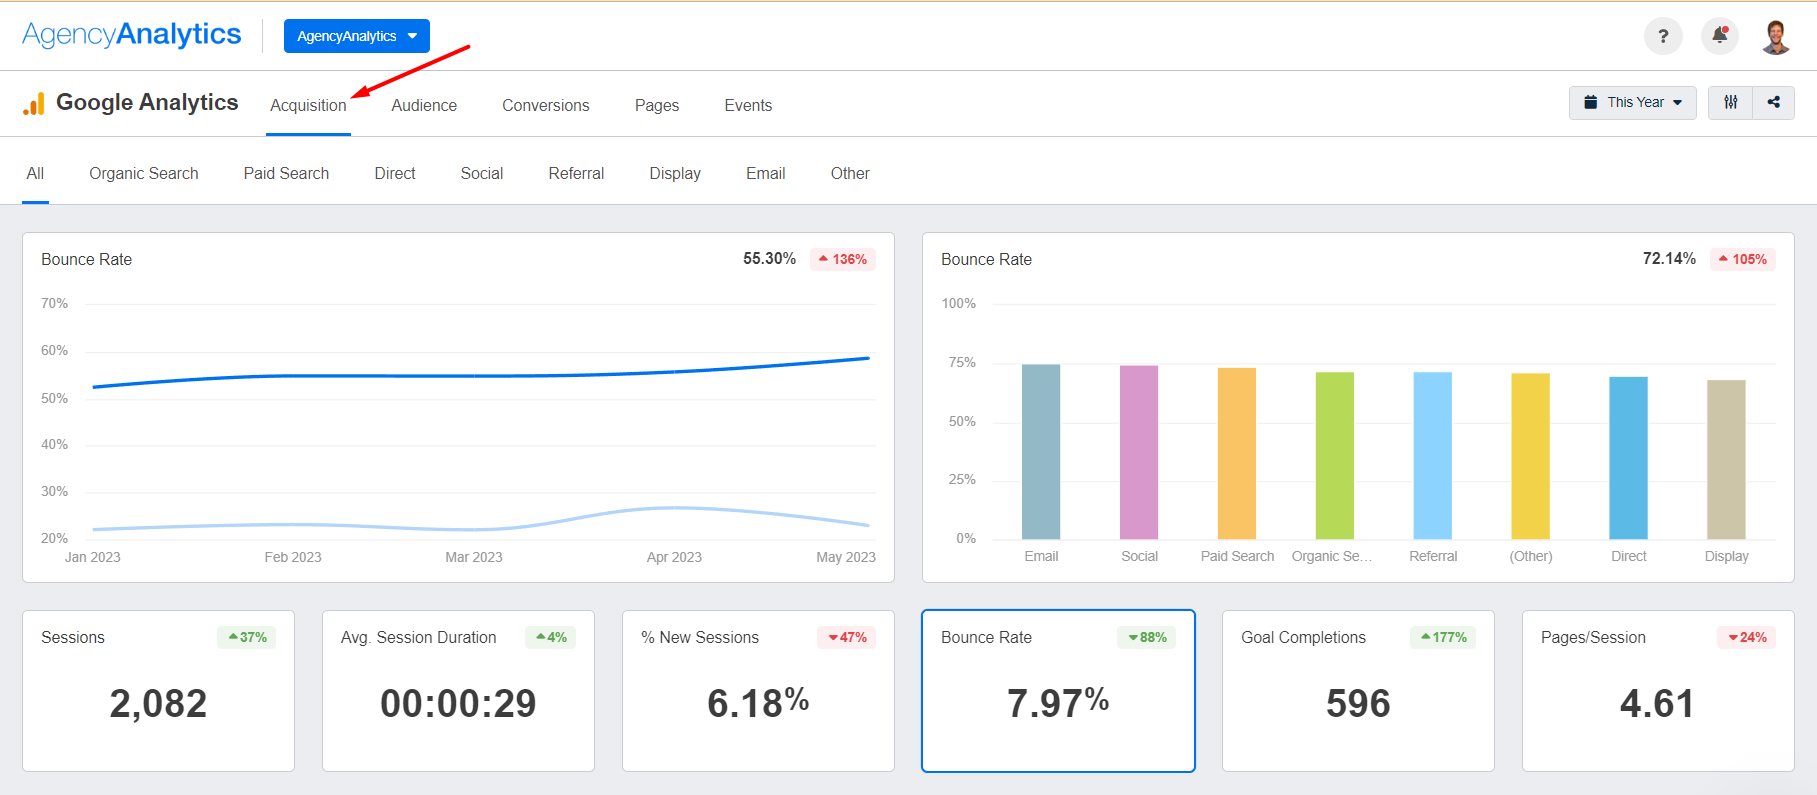Switch to the Conversions tab
The image size is (1817, 795).
pyautogui.click(x=546, y=105)
